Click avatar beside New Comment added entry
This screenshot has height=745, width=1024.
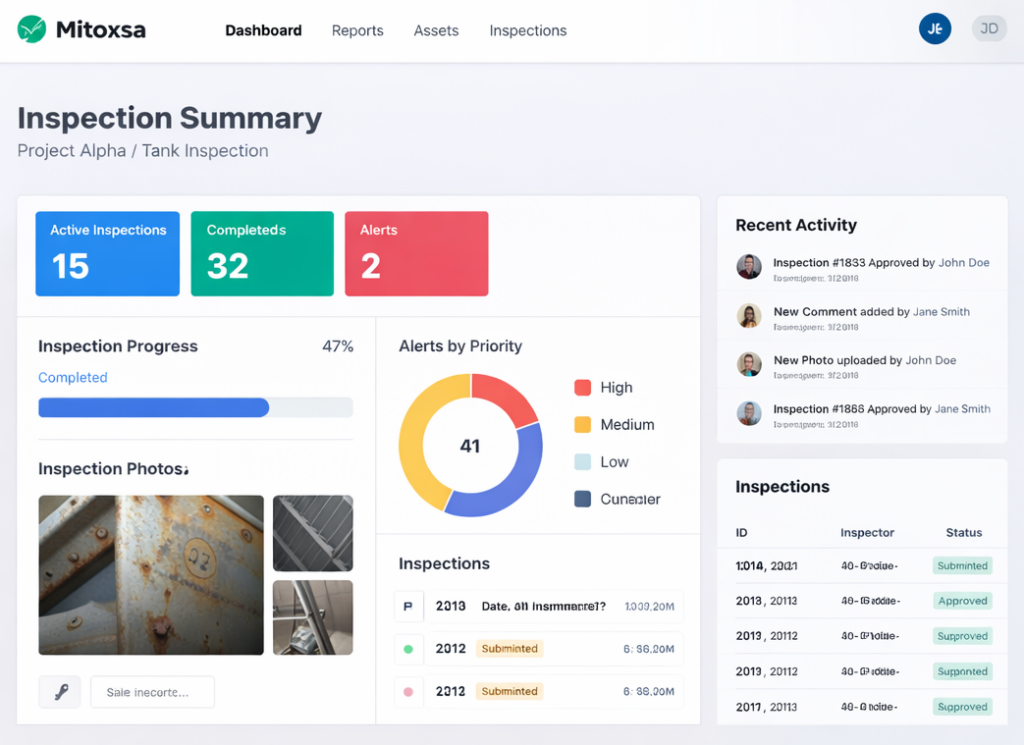click(749, 315)
